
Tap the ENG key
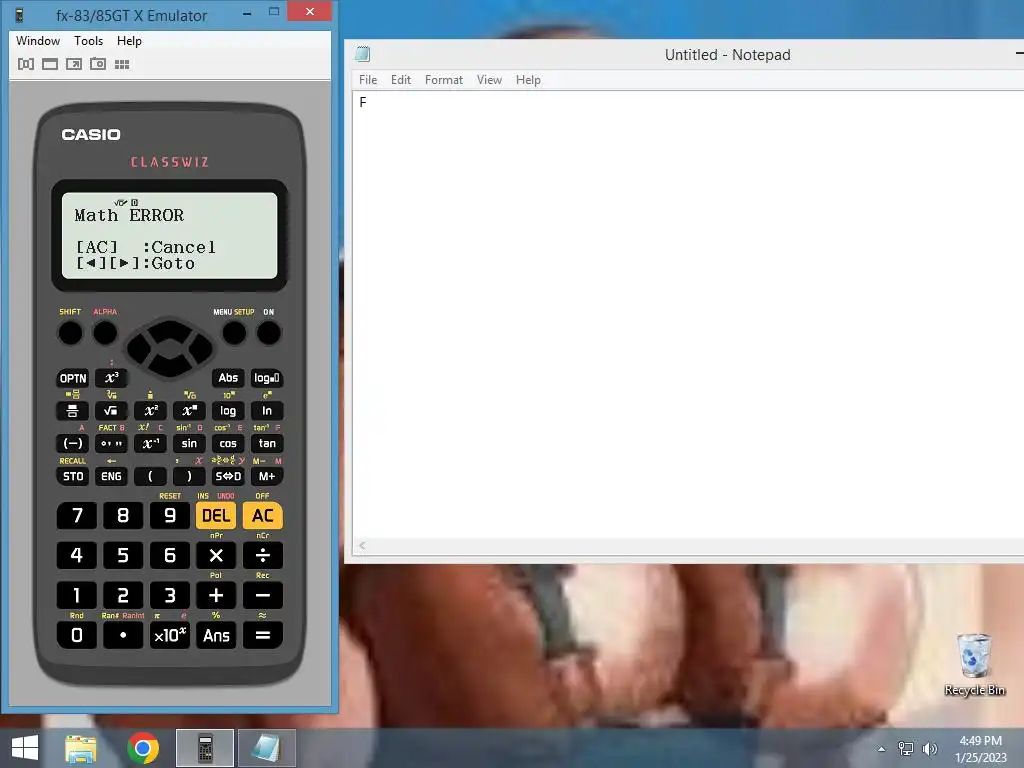tap(112, 476)
